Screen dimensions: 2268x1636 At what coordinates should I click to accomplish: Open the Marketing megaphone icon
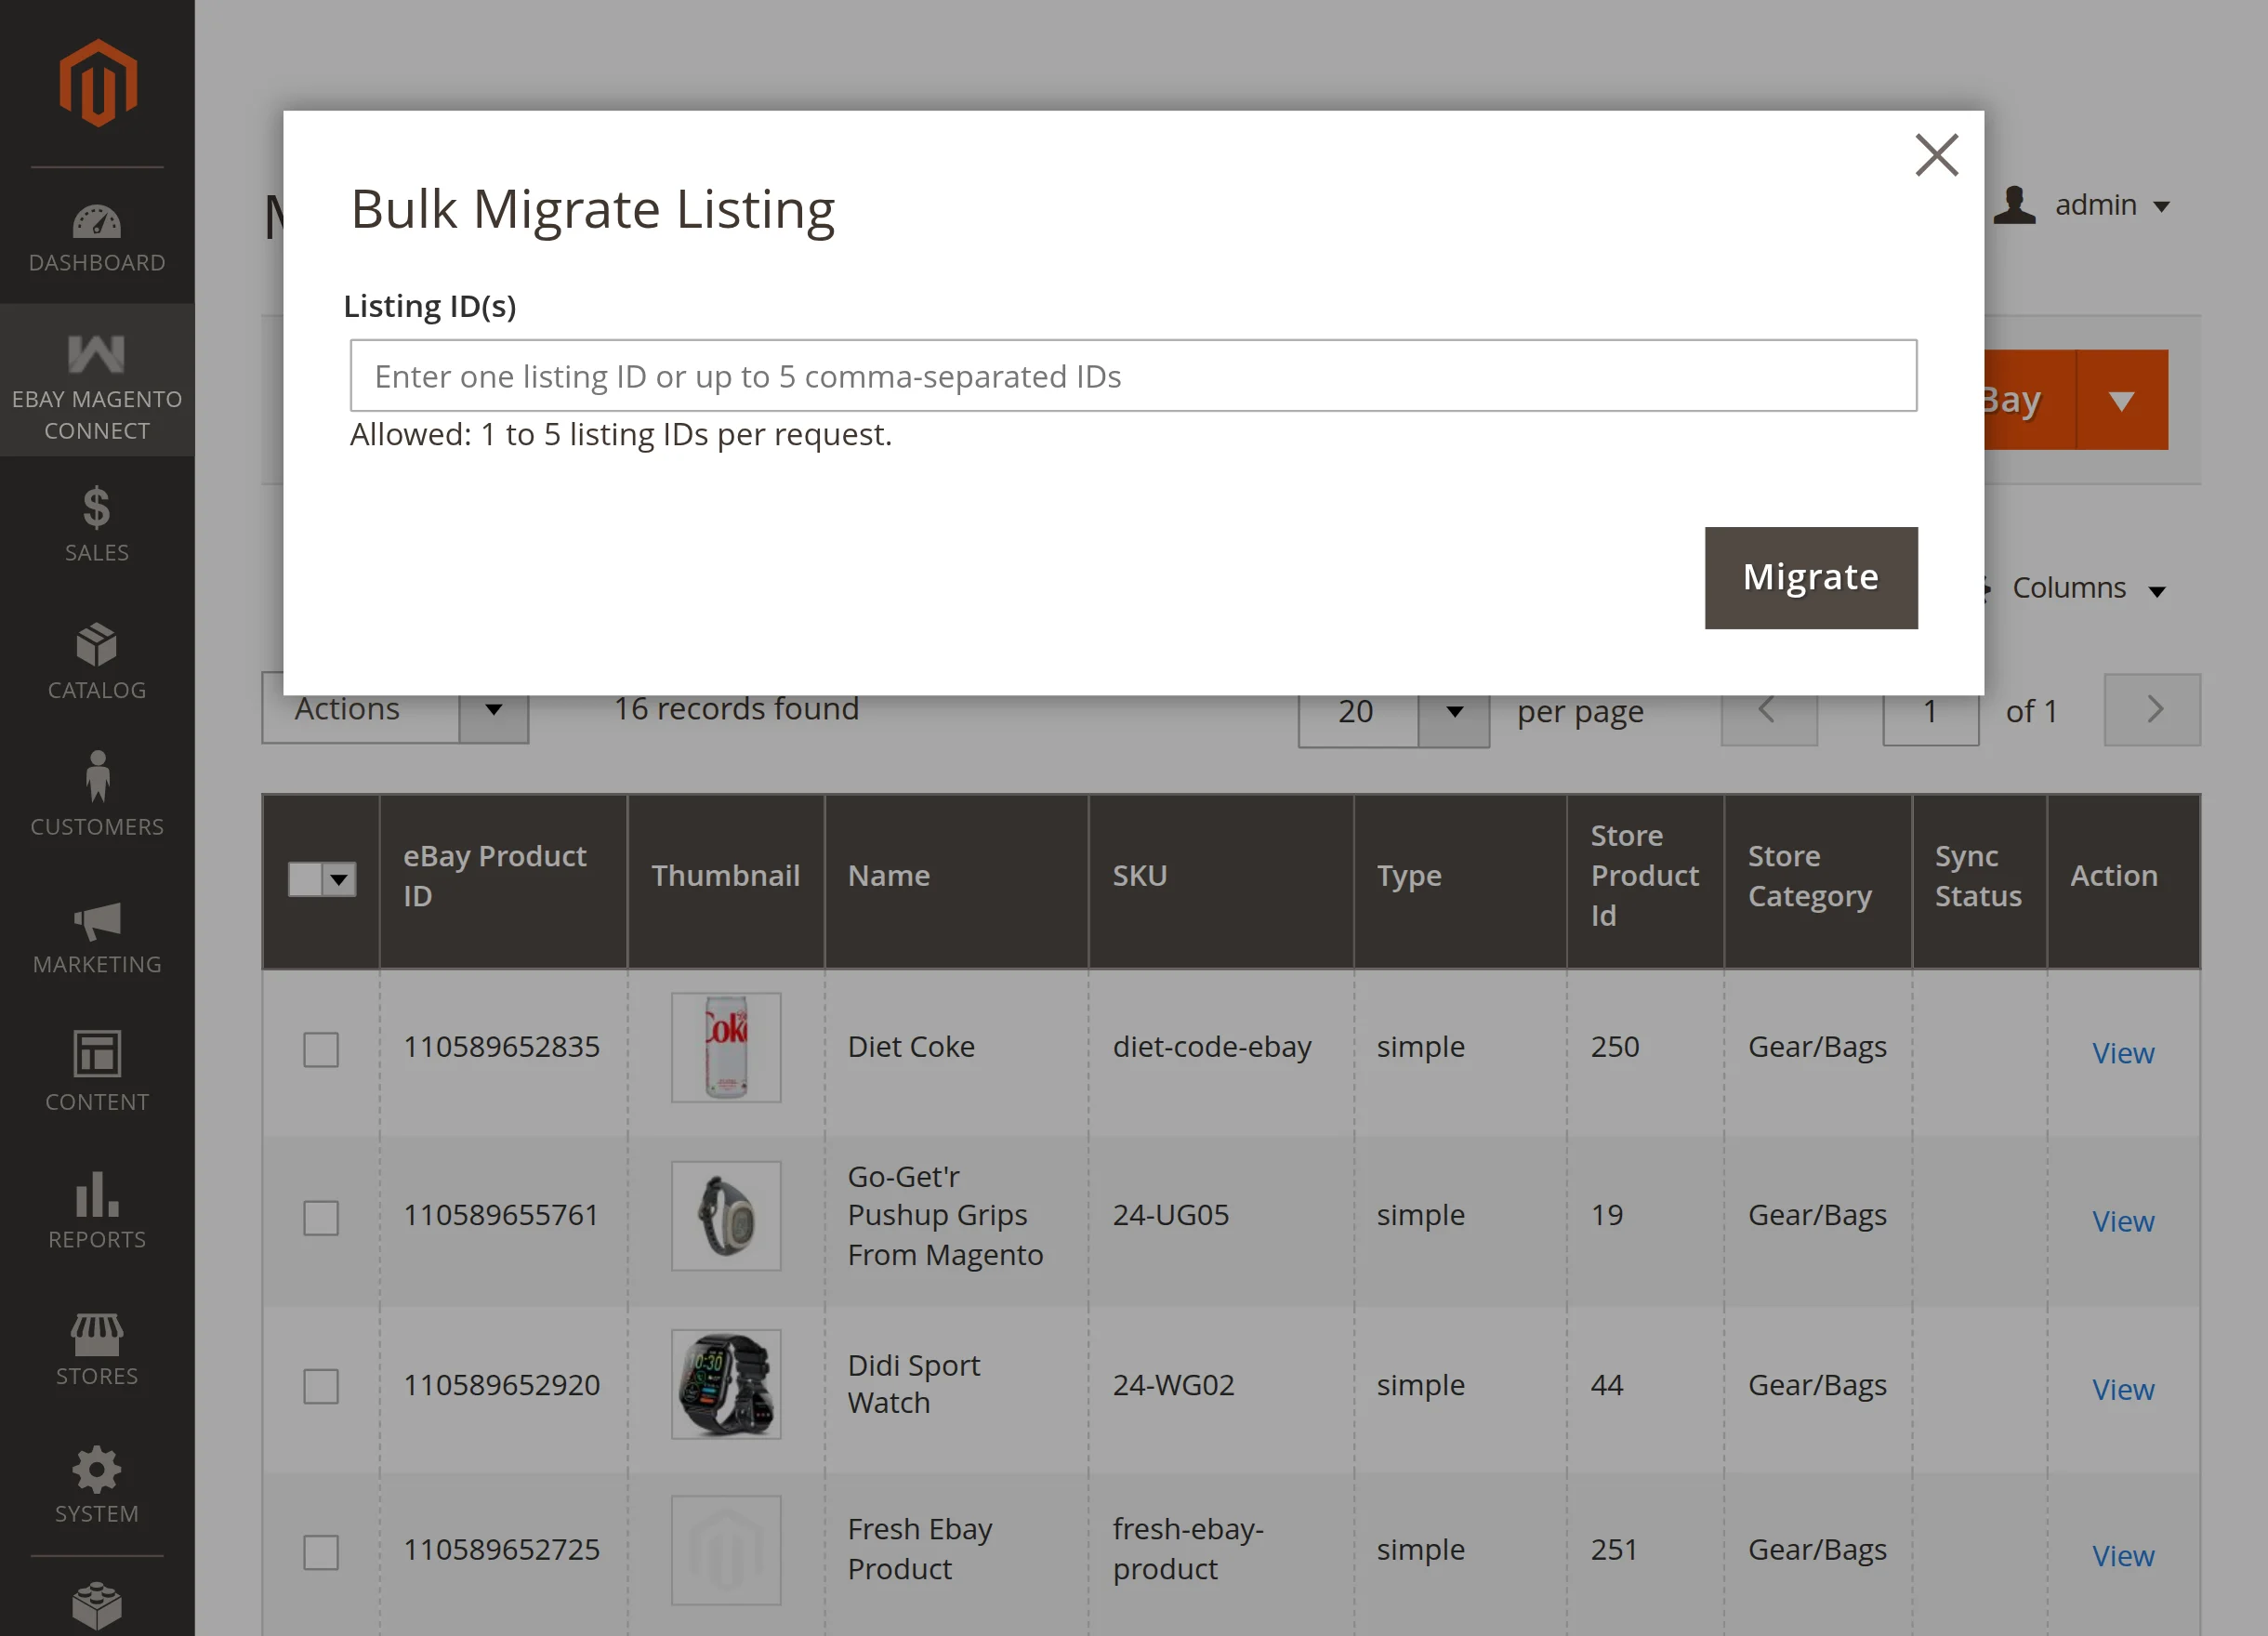(97, 921)
